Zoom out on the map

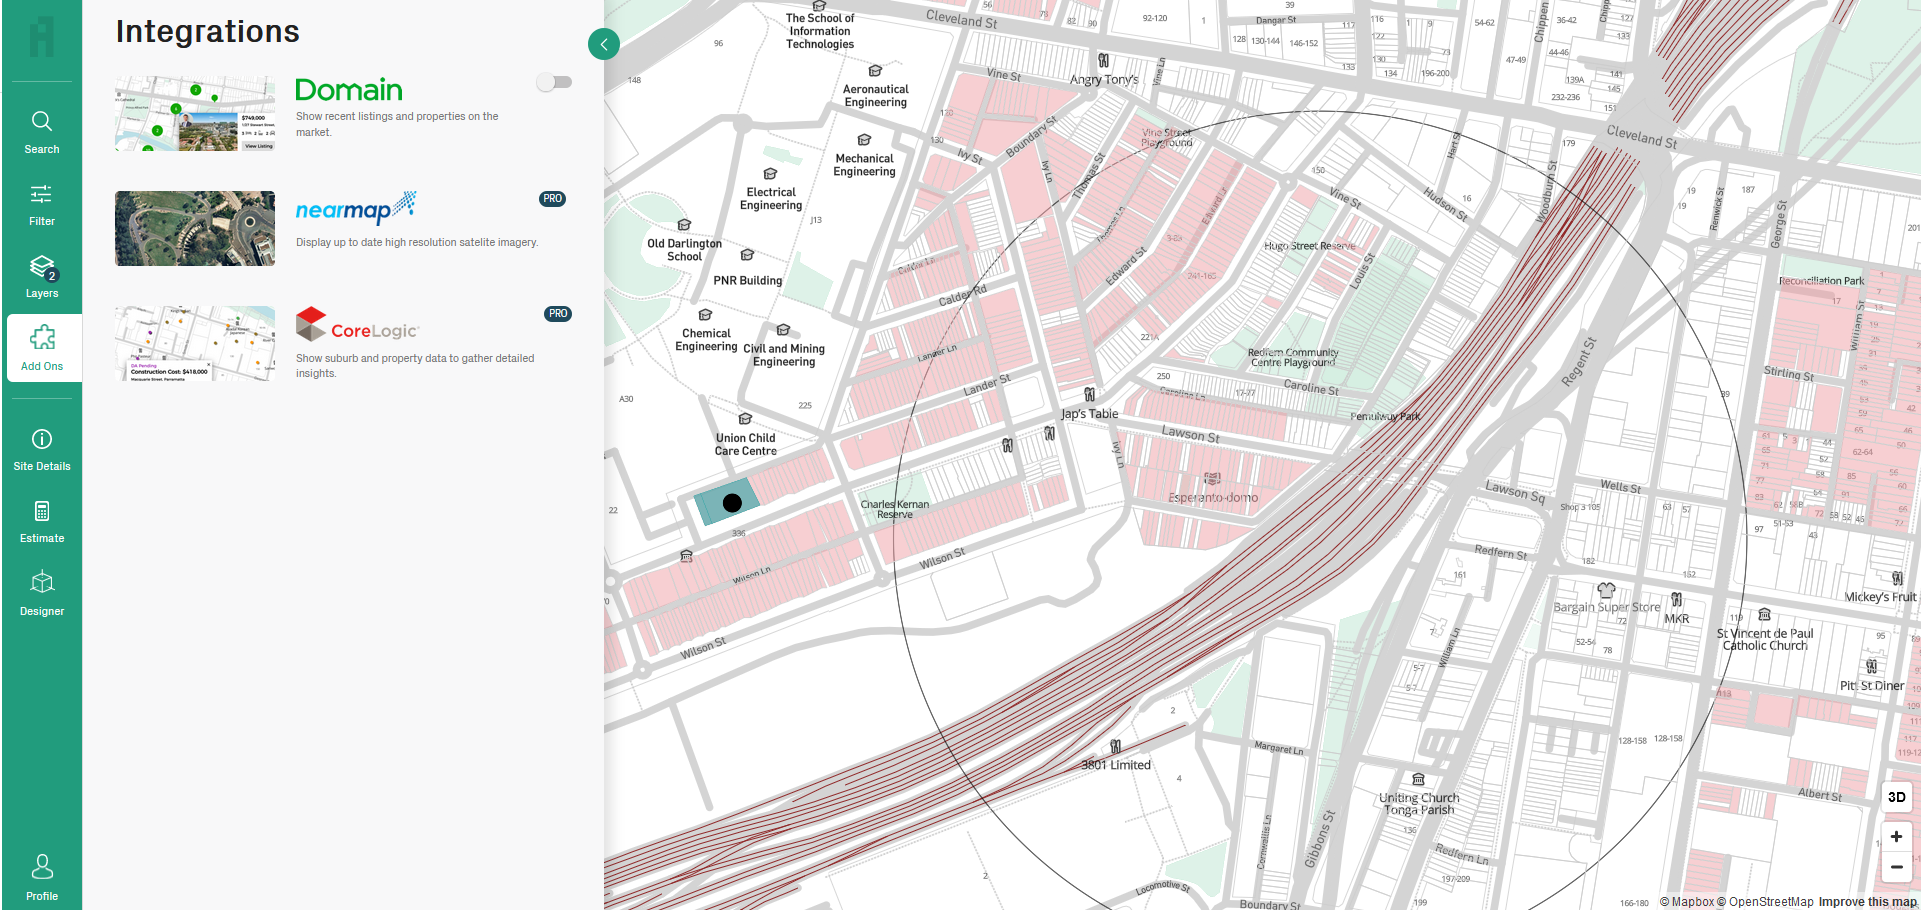coord(1896,867)
